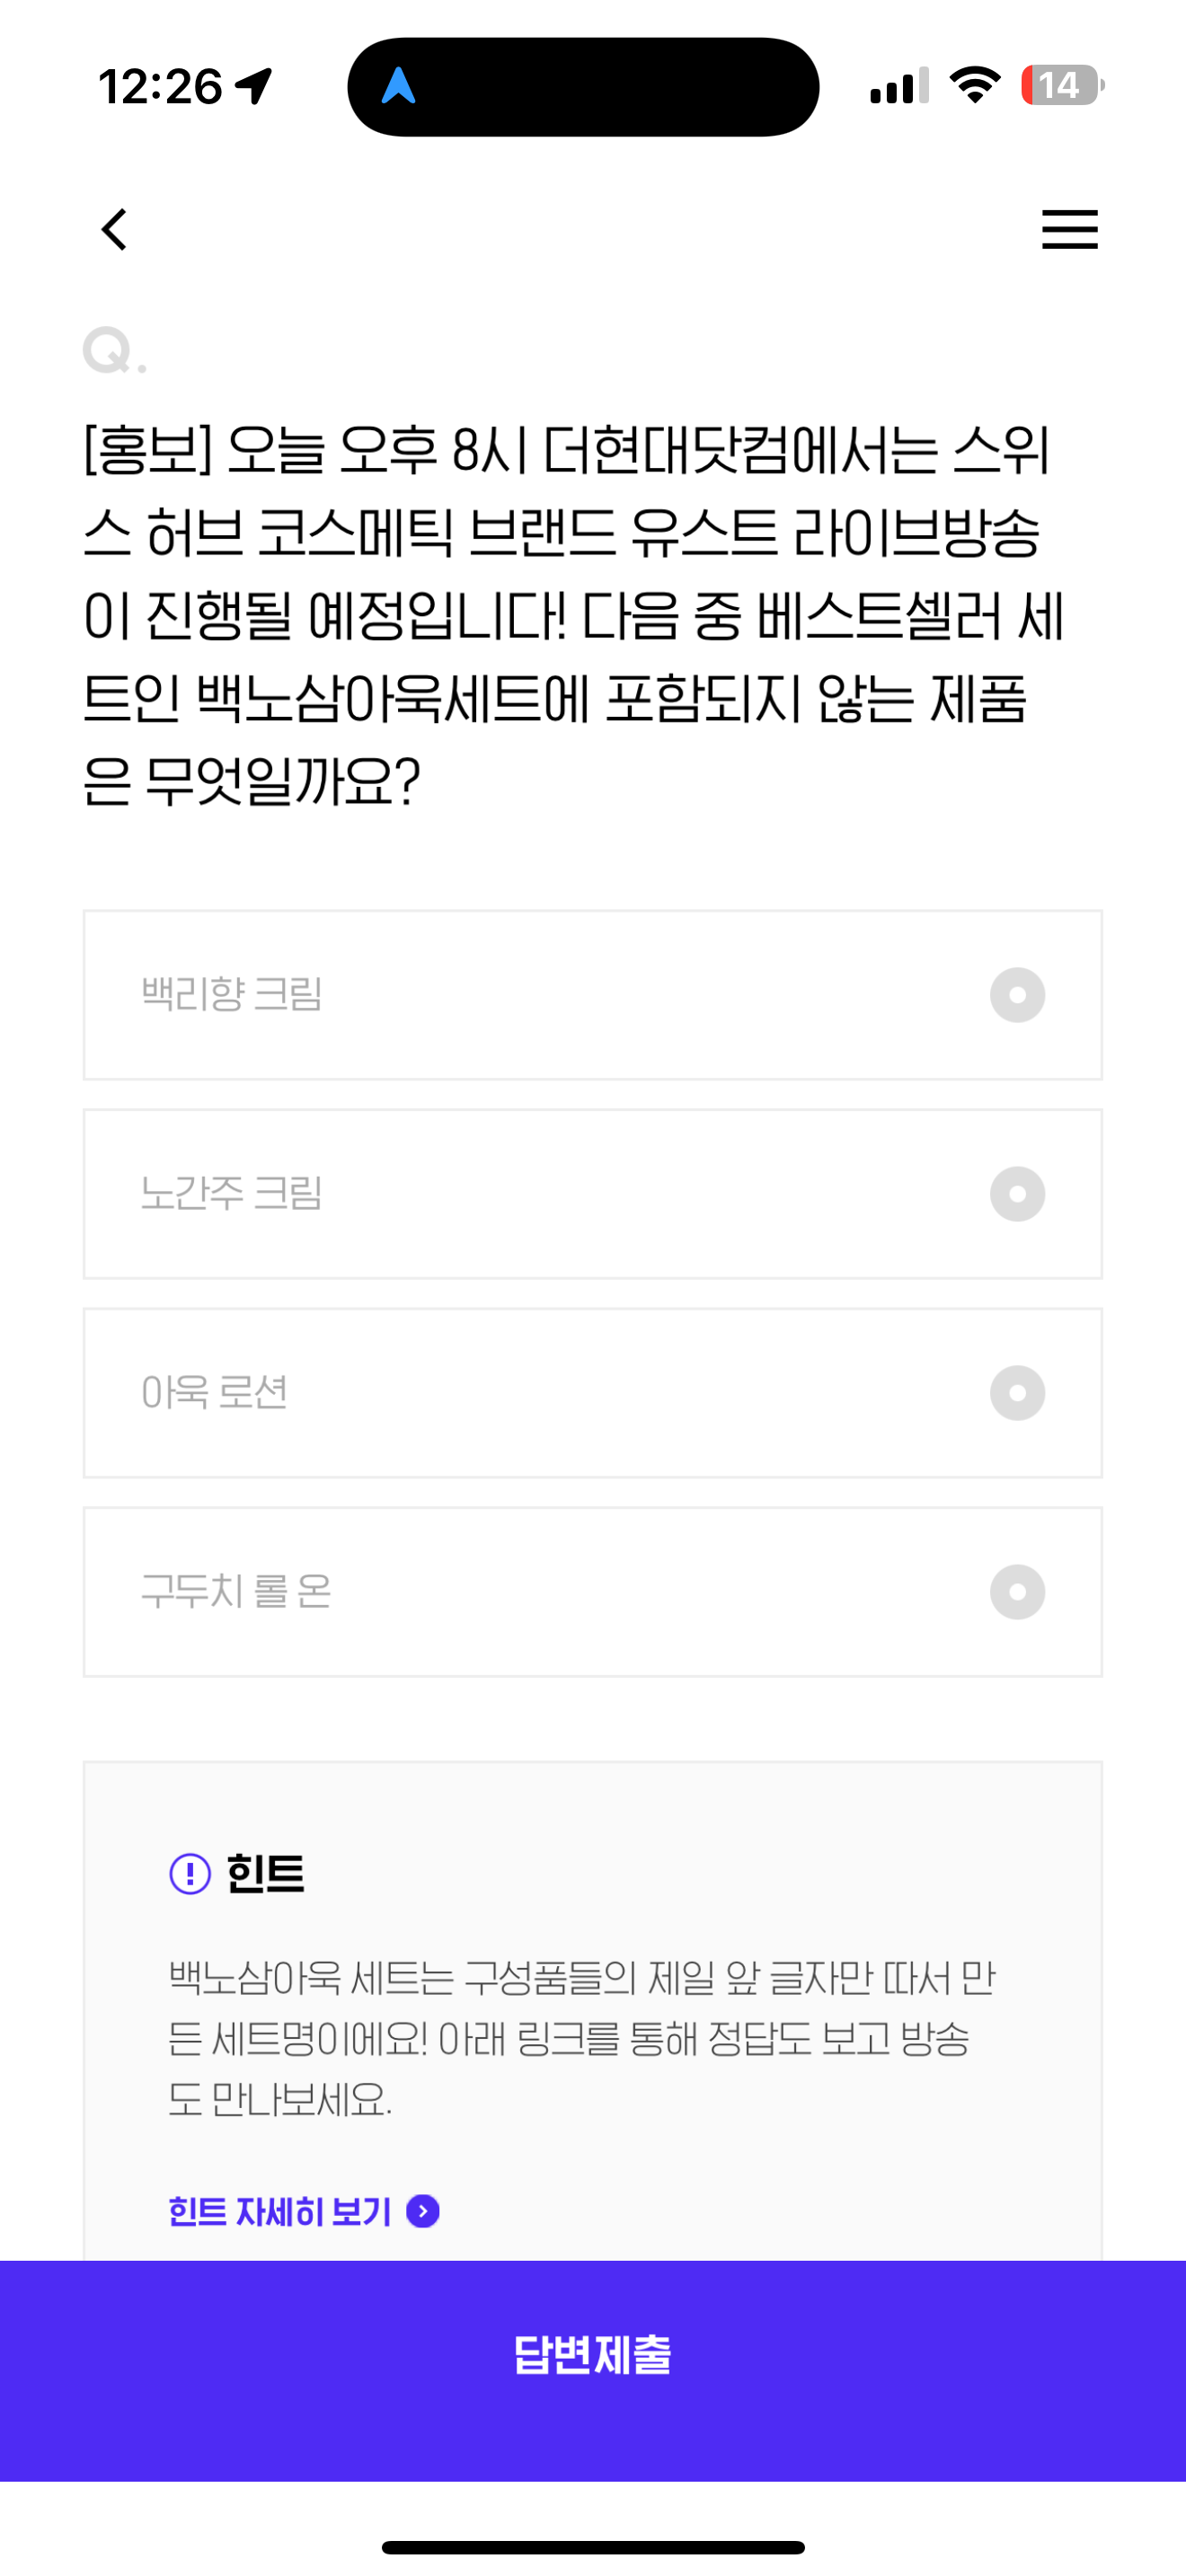Open the hamburger menu icon
The width and height of the screenshot is (1186, 2576).
1069,229
